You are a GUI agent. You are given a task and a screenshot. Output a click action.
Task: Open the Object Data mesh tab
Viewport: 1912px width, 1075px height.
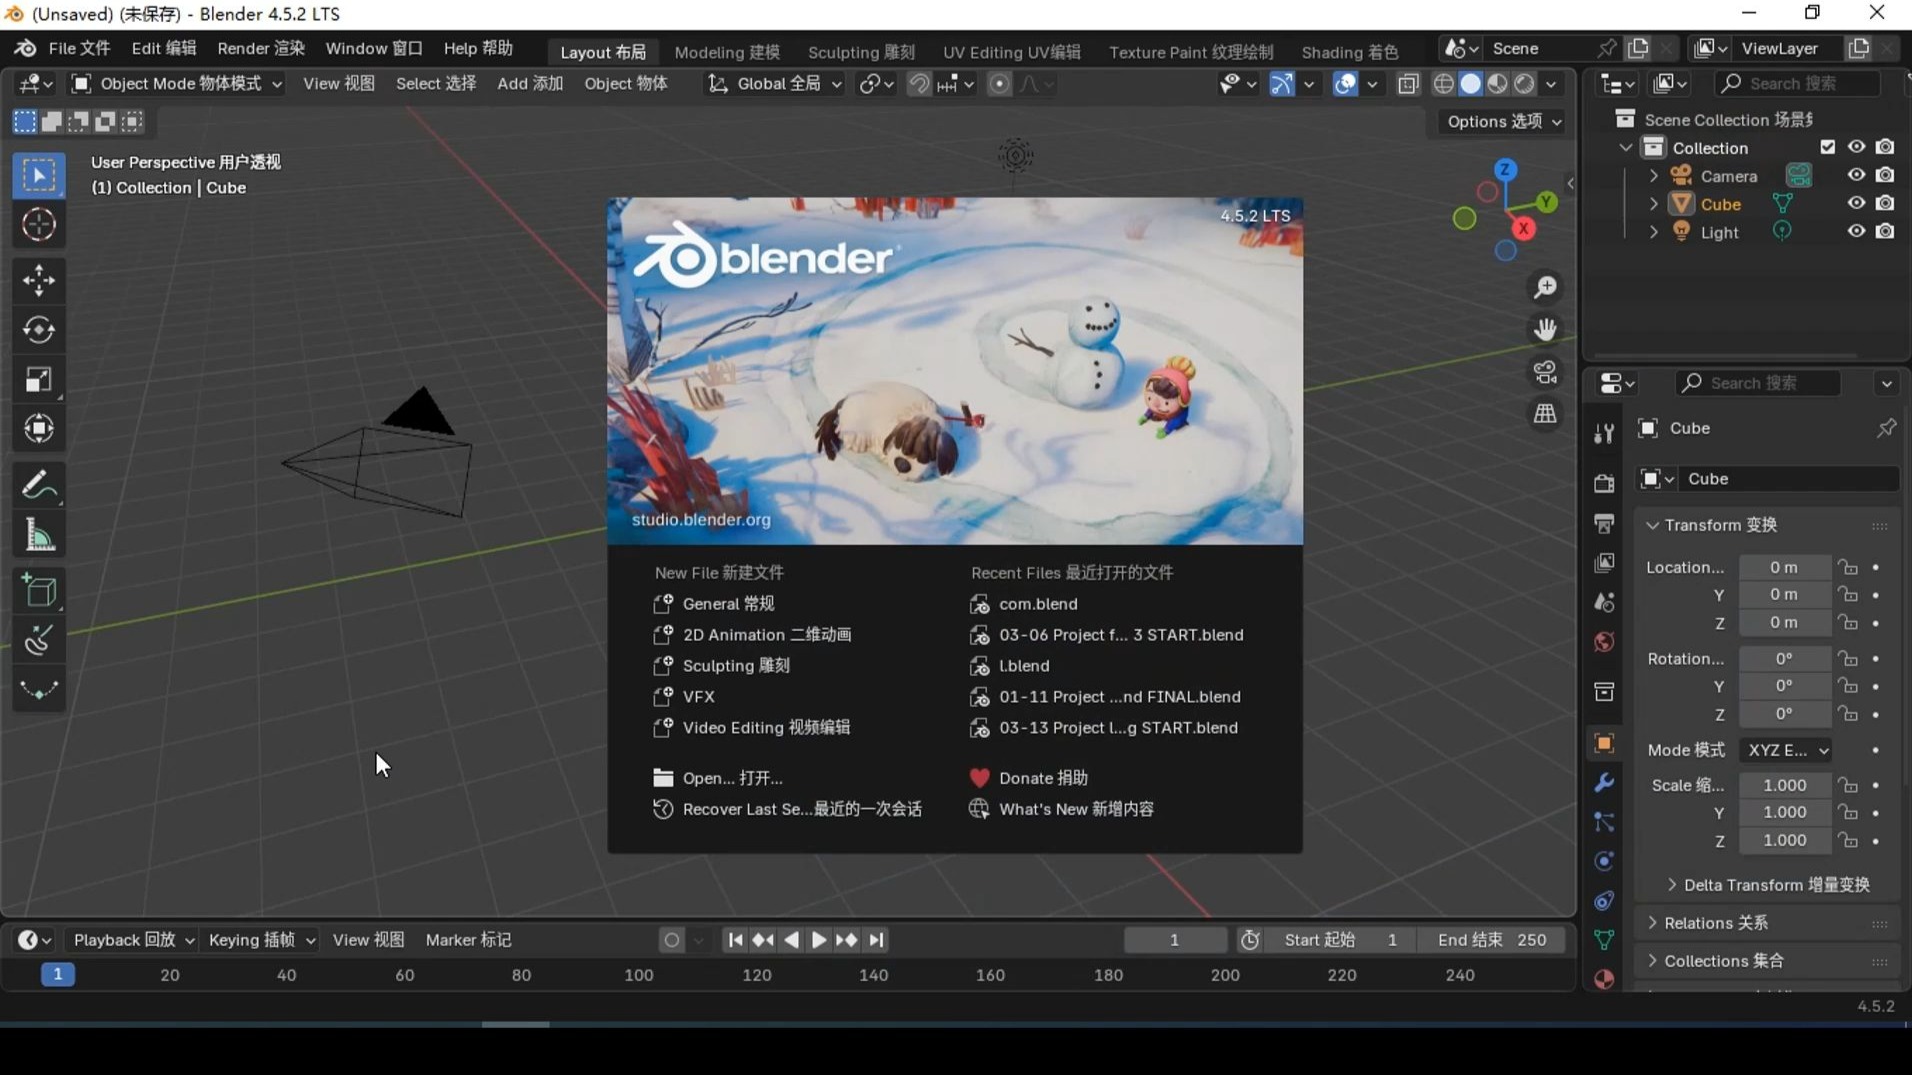click(x=1604, y=940)
